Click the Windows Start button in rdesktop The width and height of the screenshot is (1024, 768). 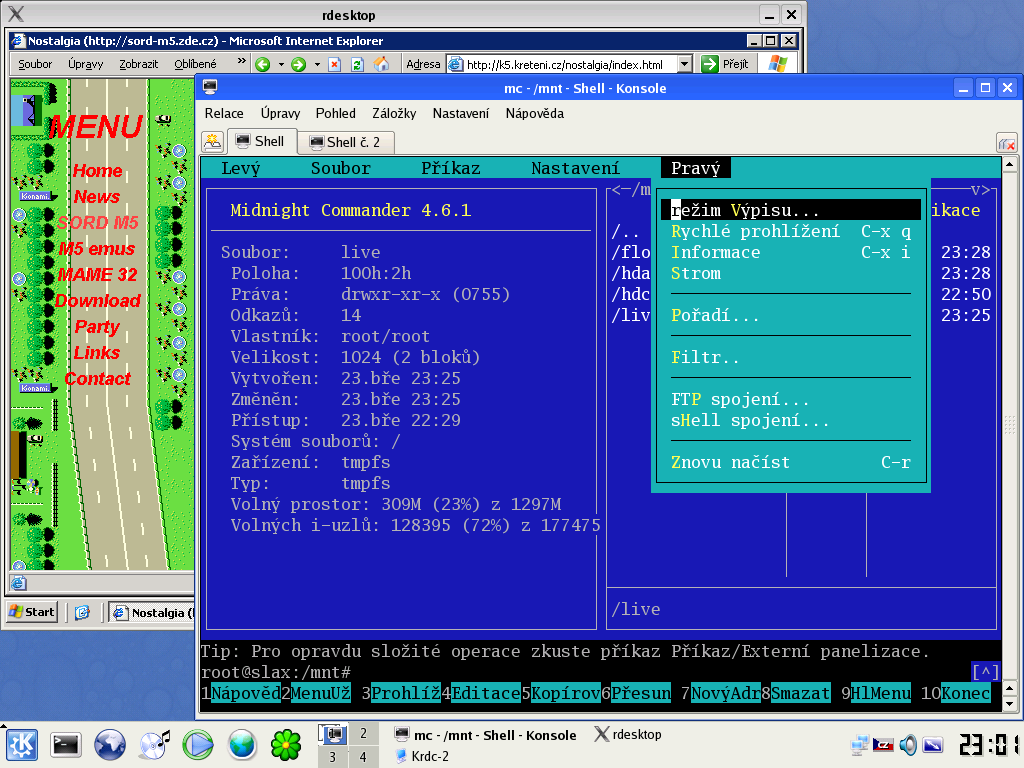point(31,612)
